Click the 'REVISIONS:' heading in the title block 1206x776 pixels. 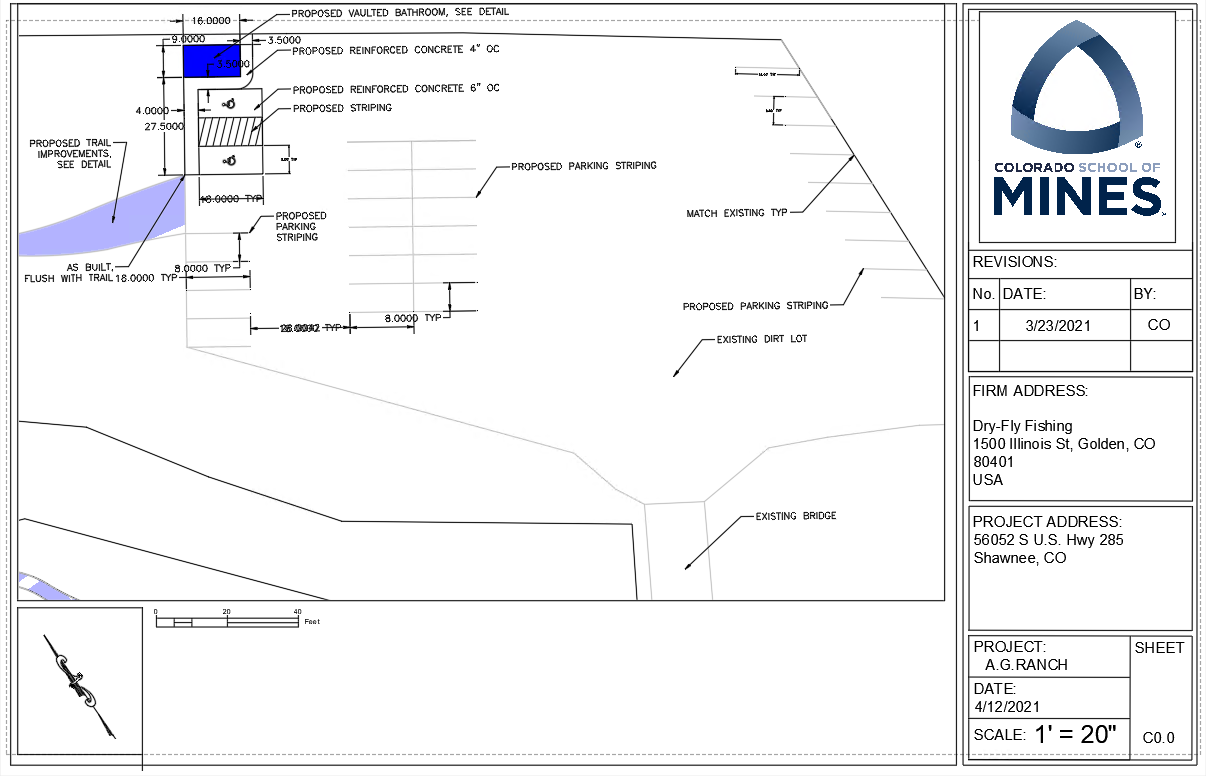pos(1014,262)
